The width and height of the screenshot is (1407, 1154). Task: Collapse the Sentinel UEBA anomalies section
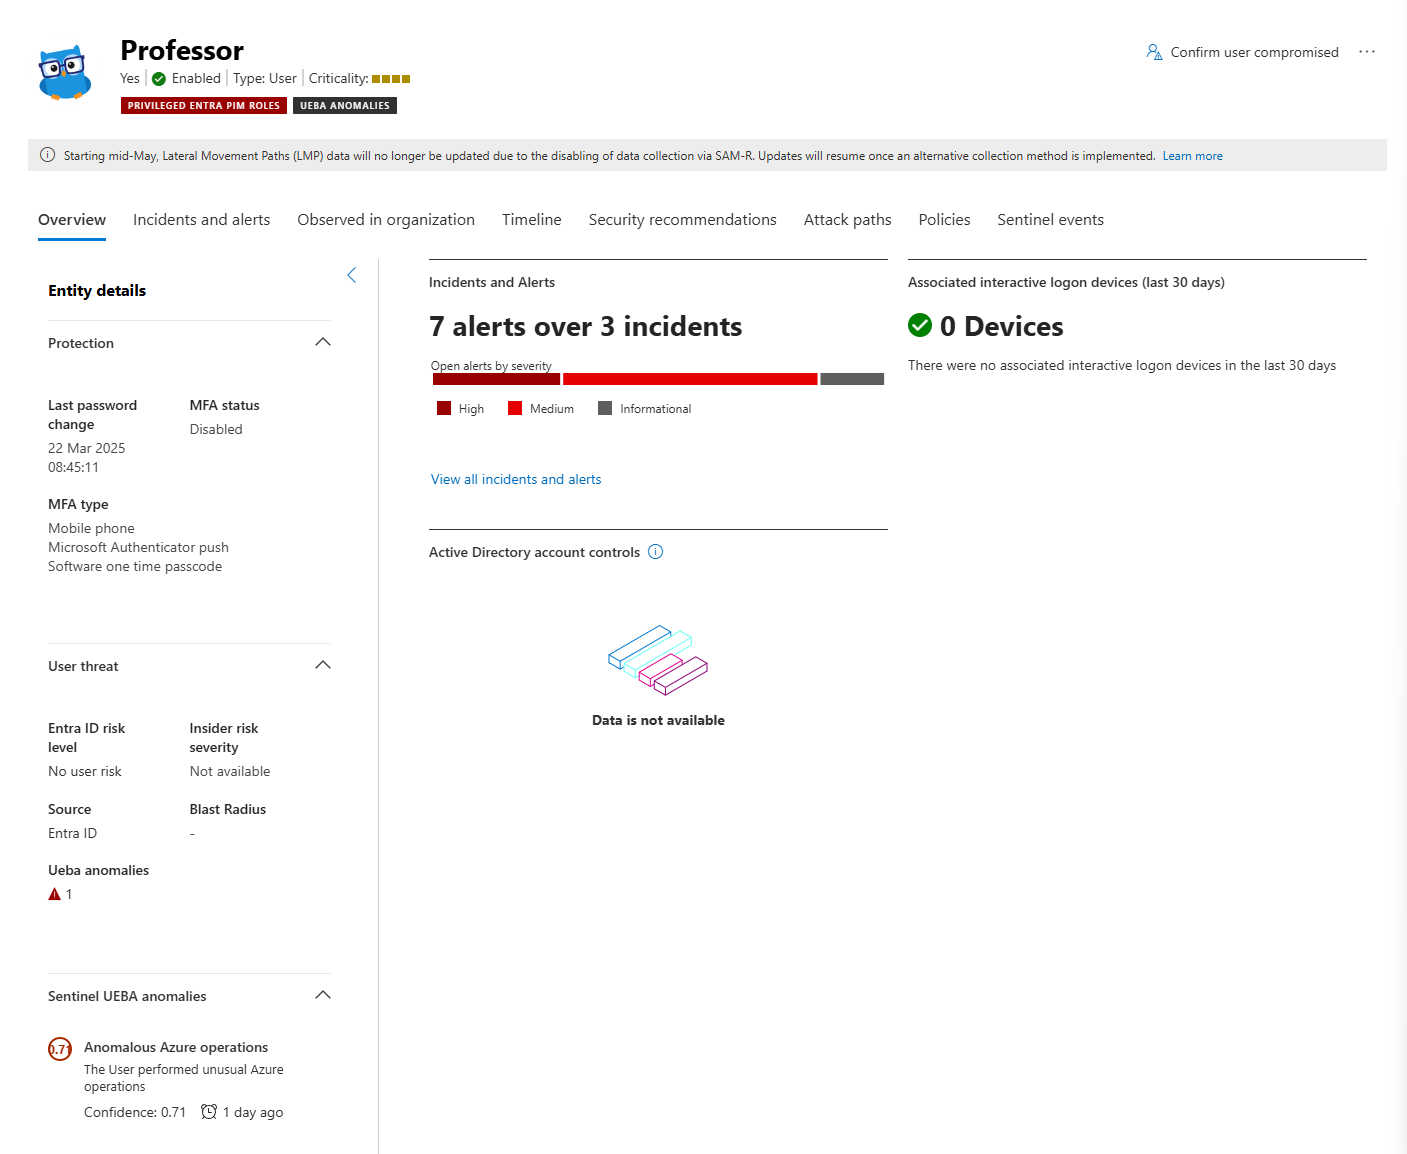(x=322, y=996)
